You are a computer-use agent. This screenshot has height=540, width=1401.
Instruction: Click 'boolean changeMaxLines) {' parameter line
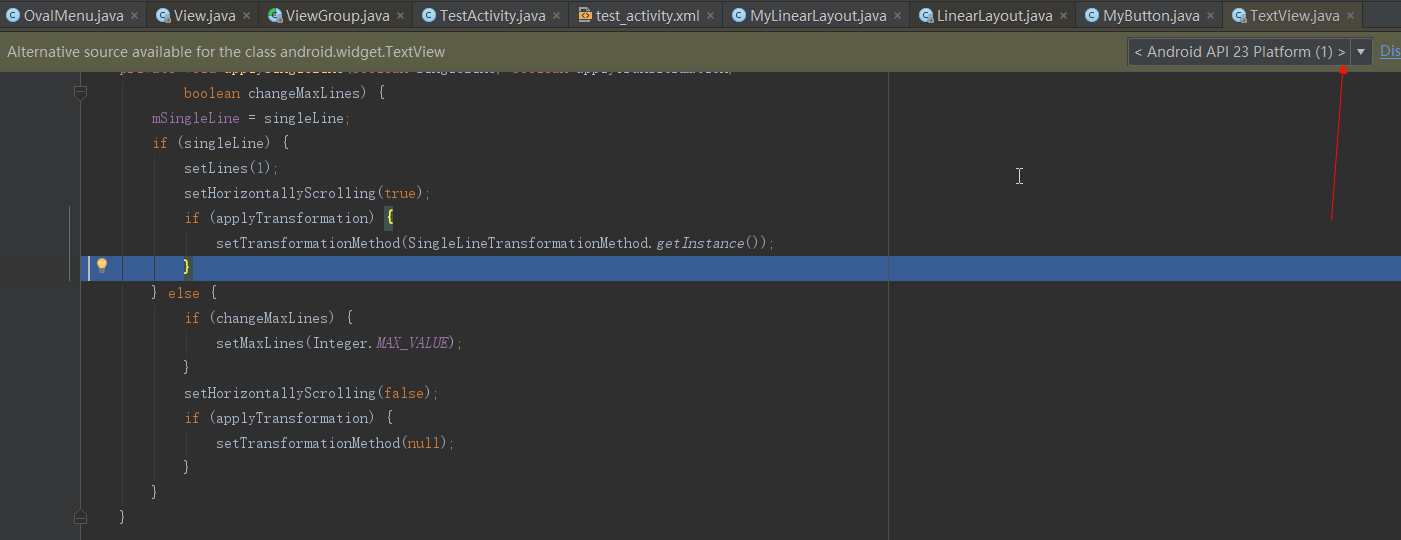click(x=284, y=93)
